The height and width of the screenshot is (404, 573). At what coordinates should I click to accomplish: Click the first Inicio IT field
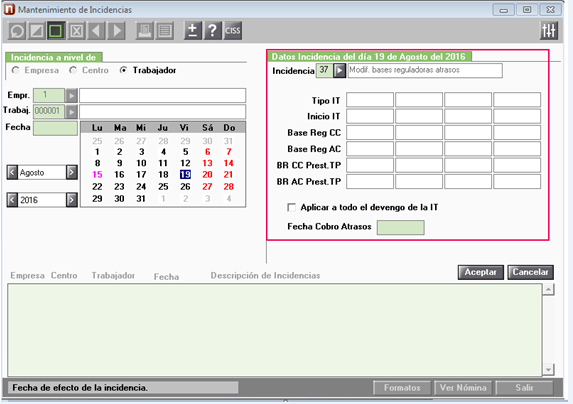coord(370,116)
